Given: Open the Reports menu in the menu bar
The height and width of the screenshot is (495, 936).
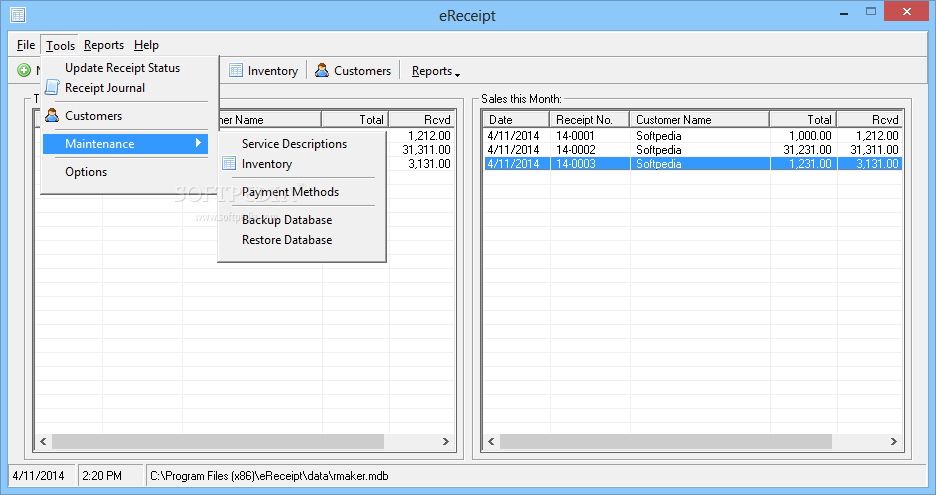Looking at the screenshot, I should point(104,45).
